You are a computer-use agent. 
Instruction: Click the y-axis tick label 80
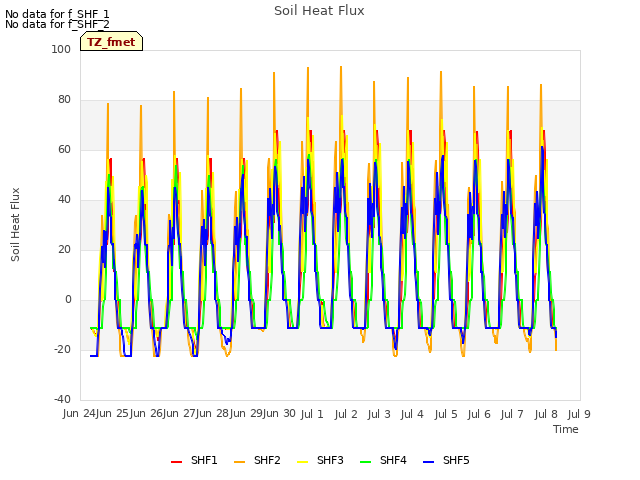pos(64,100)
